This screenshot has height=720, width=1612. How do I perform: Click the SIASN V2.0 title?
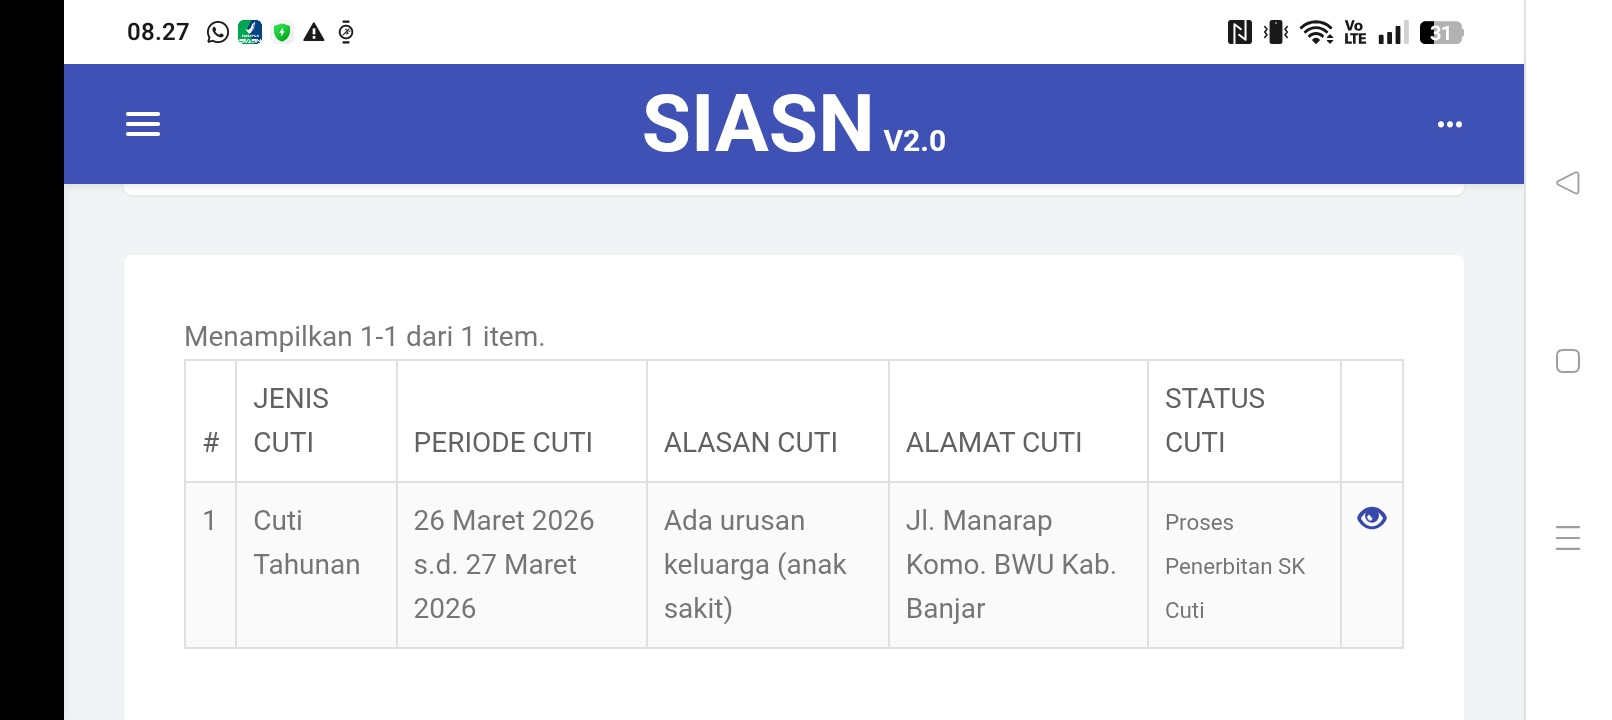[794, 124]
